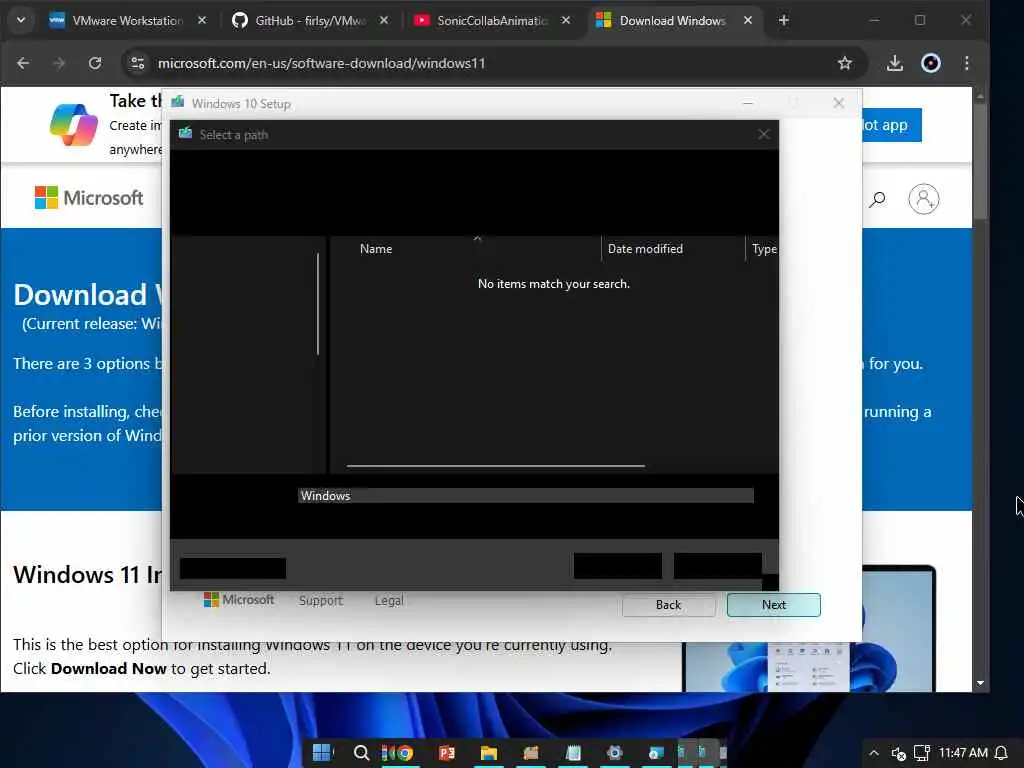Viewport: 1024px width, 768px height.
Task: Minimize the Windows 10 Setup window
Action: (748, 103)
